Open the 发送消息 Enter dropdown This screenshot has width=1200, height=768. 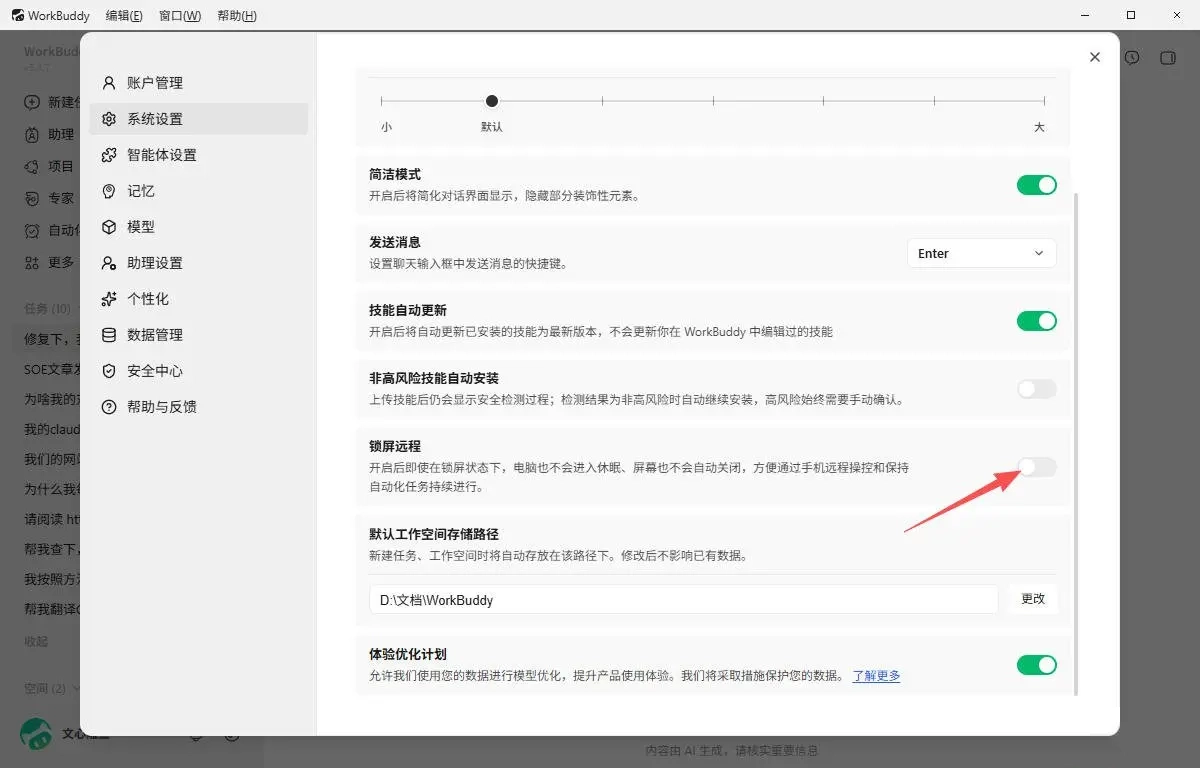click(x=982, y=253)
